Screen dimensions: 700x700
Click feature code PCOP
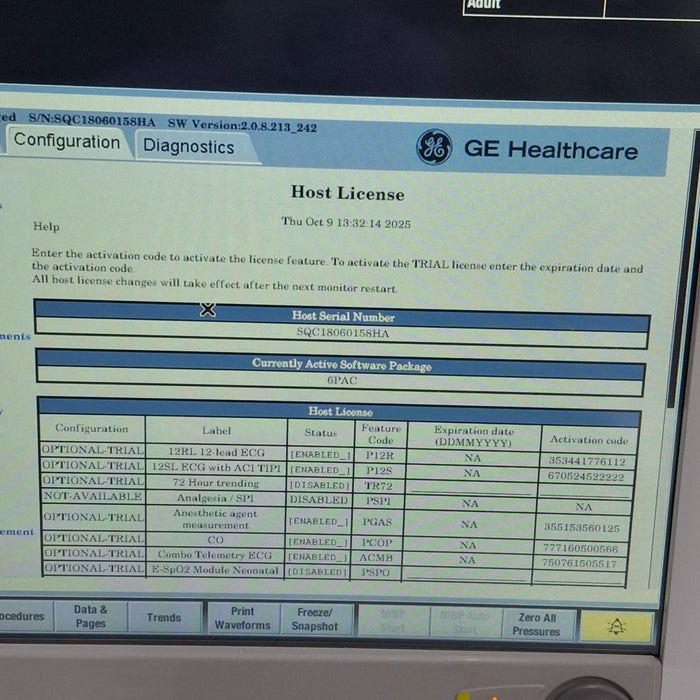click(377, 543)
